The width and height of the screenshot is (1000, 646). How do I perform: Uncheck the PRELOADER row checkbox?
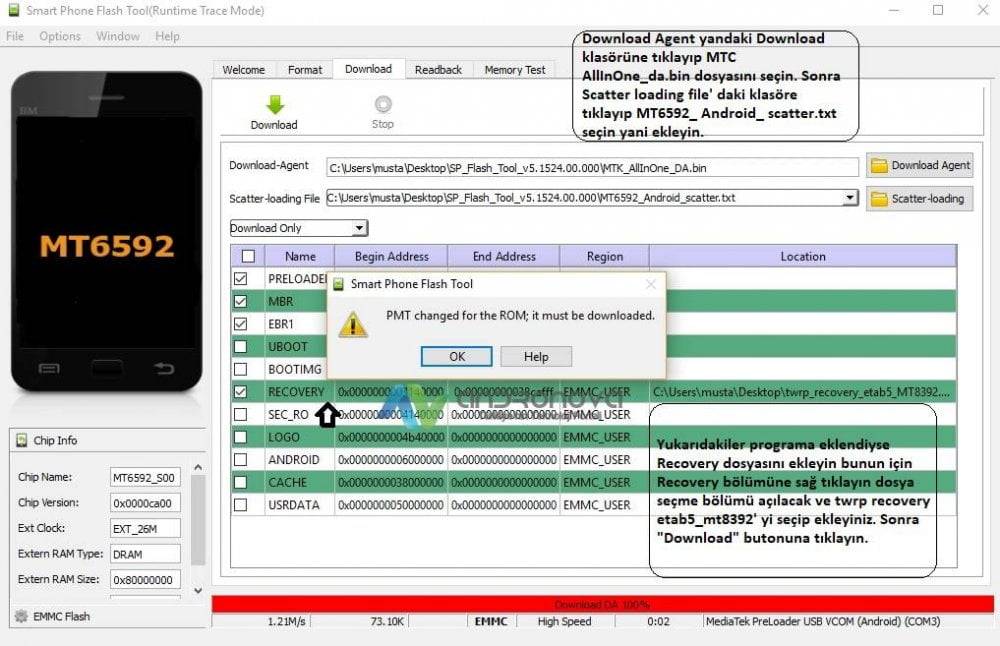click(x=240, y=279)
